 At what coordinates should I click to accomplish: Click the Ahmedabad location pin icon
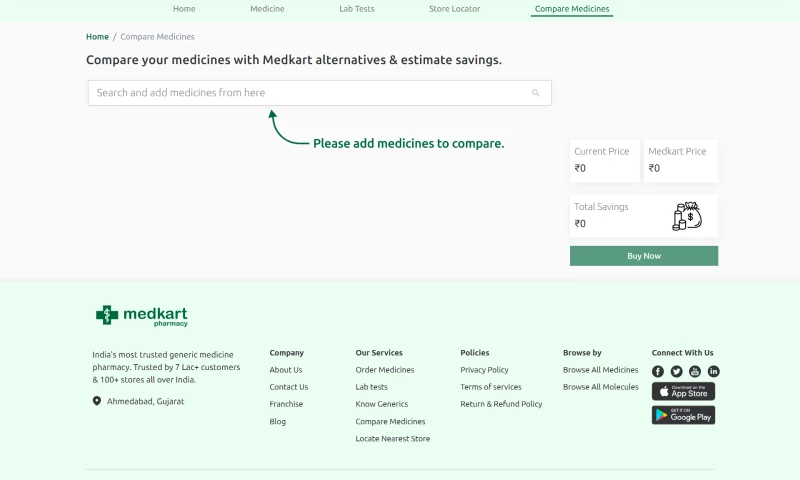[97, 401]
